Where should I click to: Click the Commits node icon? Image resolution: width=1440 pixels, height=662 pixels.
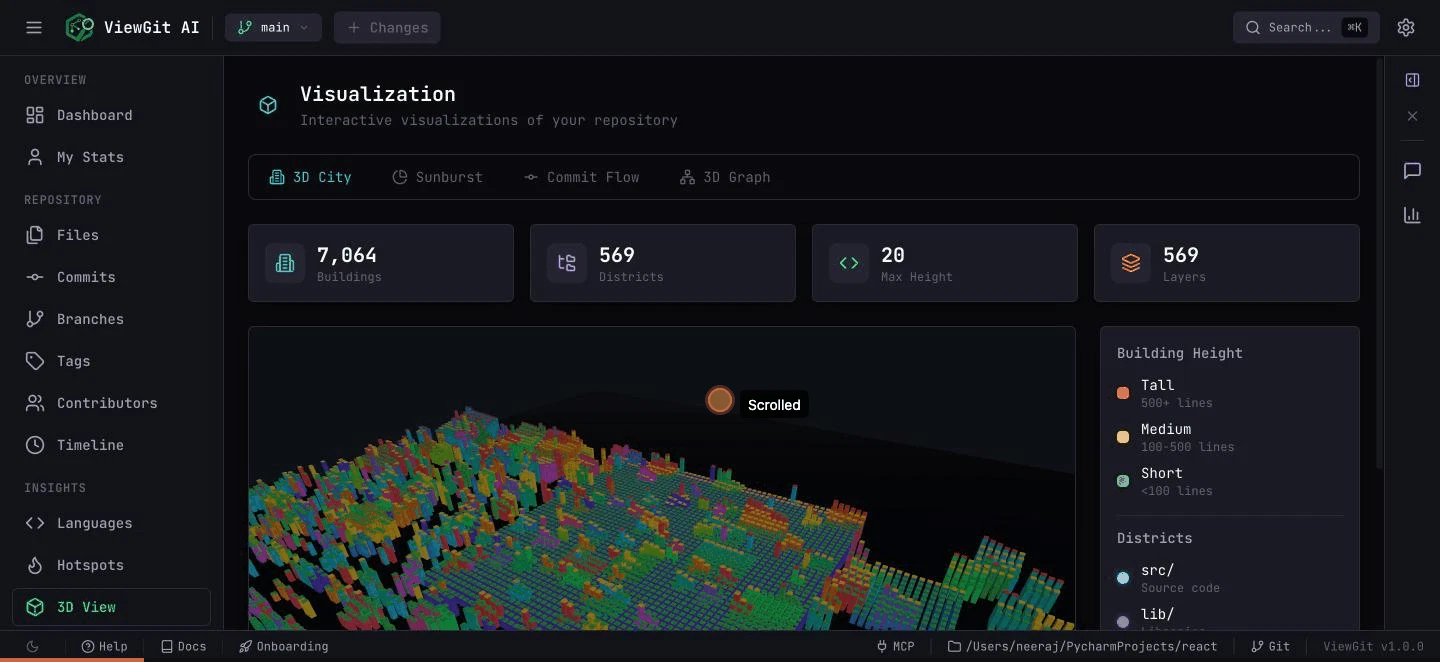(x=35, y=277)
